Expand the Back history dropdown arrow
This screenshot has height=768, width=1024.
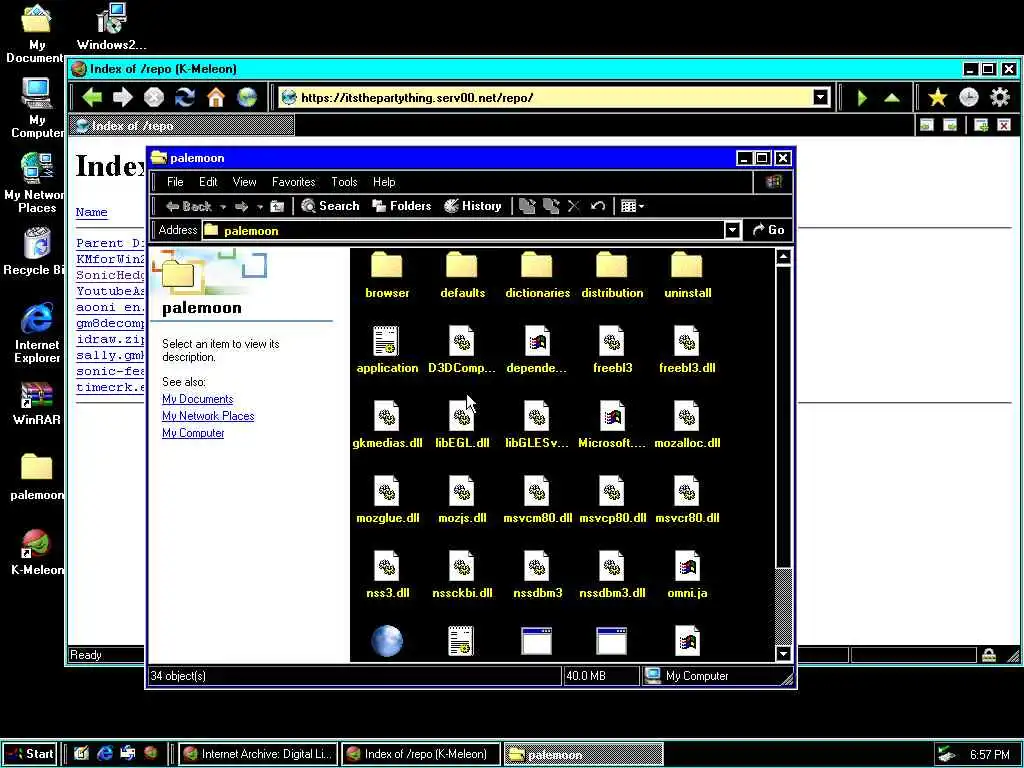click(x=223, y=206)
